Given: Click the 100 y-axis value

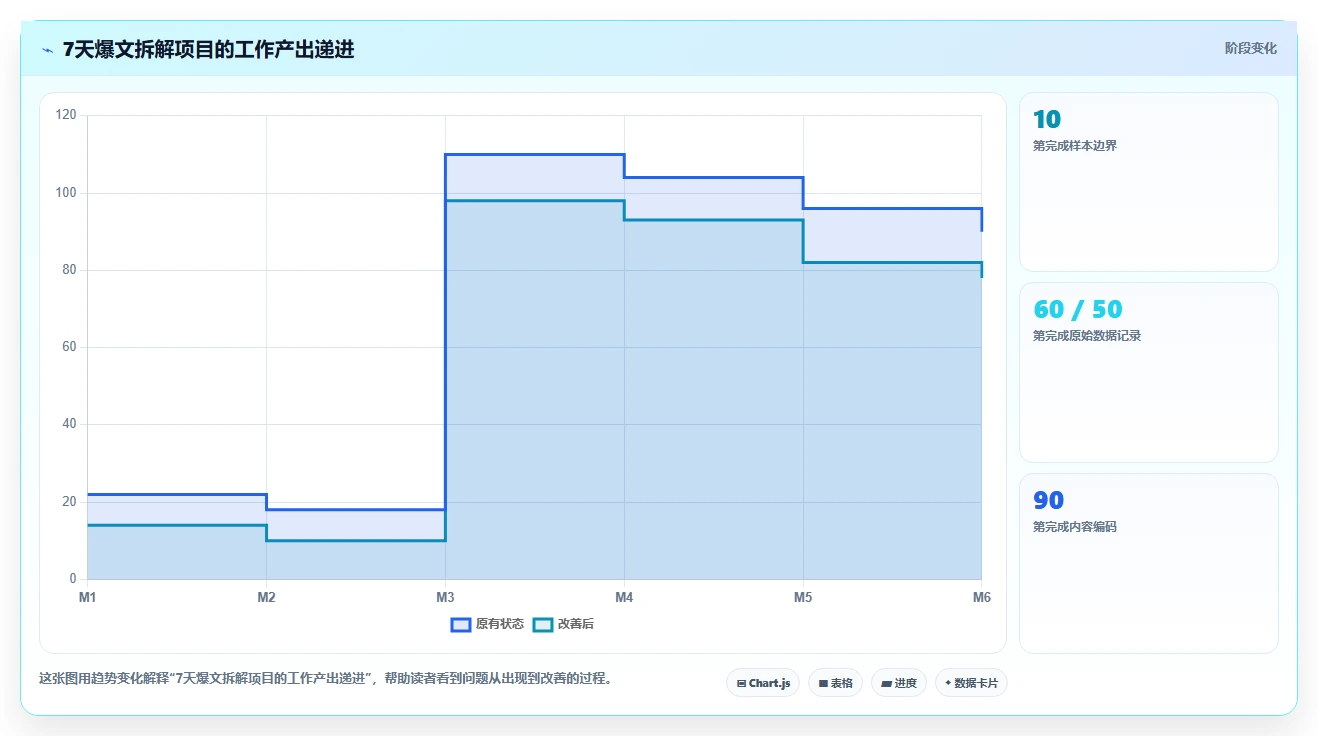Looking at the screenshot, I should [67, 192].
